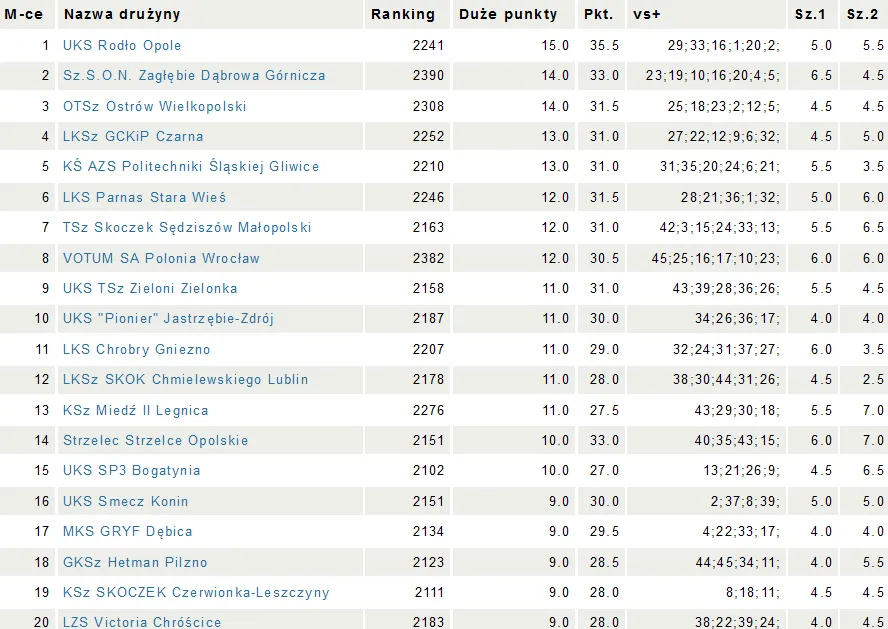Open KŚ AZS Politechniki Śląskiej Gliwice
Image resolution: width=888 pixels, height=629 pixels.
(191, 166)
